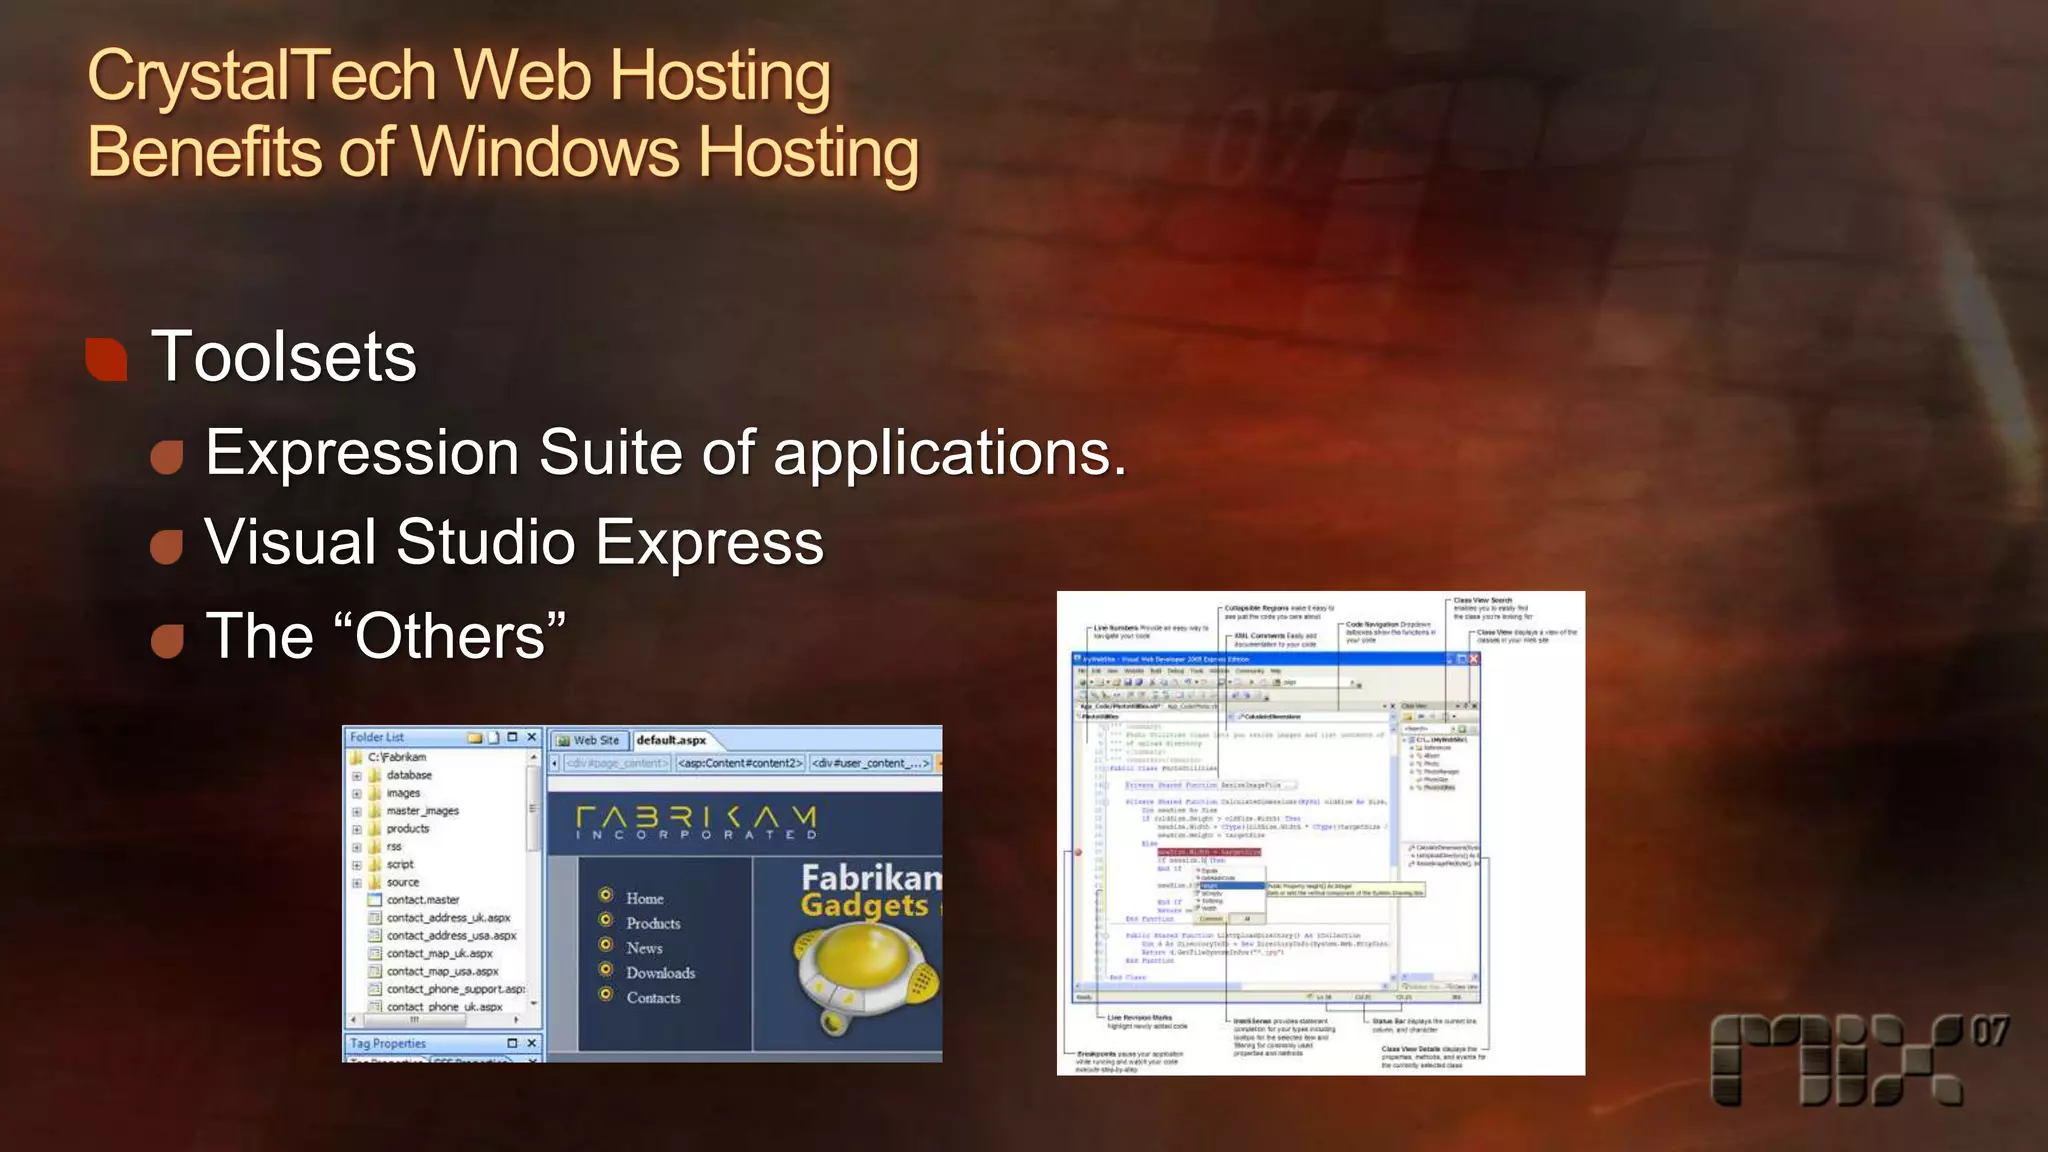Click the bullet icon beside Home
The image size is (2048, 1152).
[606, 895]
